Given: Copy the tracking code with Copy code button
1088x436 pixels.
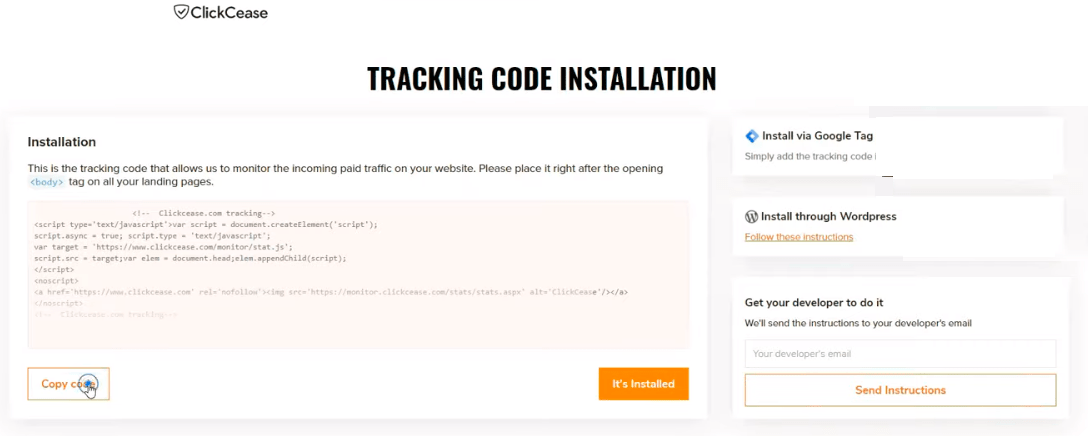Looking at the screenshot, I should pos(69,384).
